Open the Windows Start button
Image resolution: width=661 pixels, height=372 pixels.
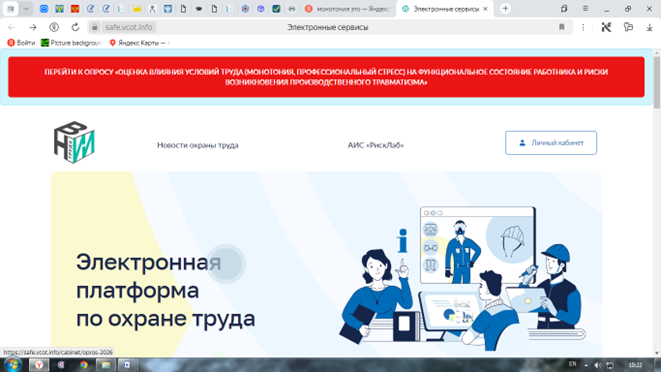tap(13, 364)
